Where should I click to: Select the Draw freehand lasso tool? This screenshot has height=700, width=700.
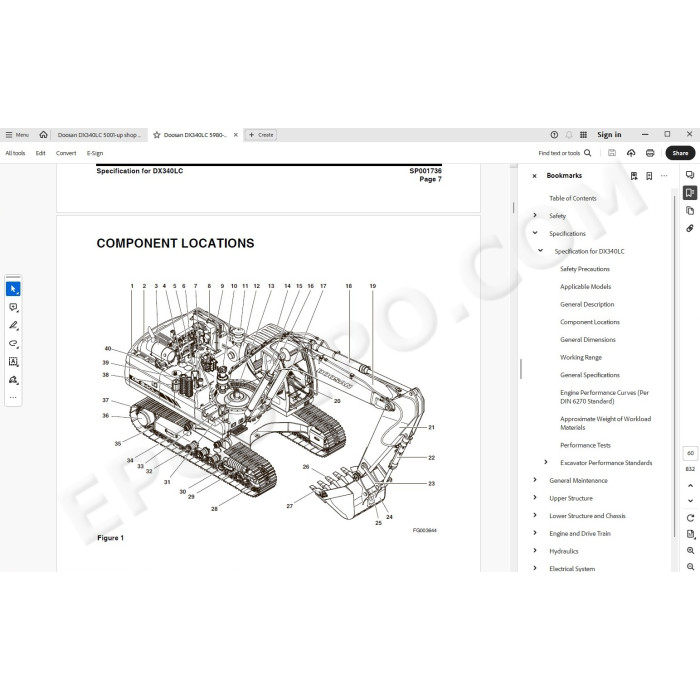tap(13, 343)
